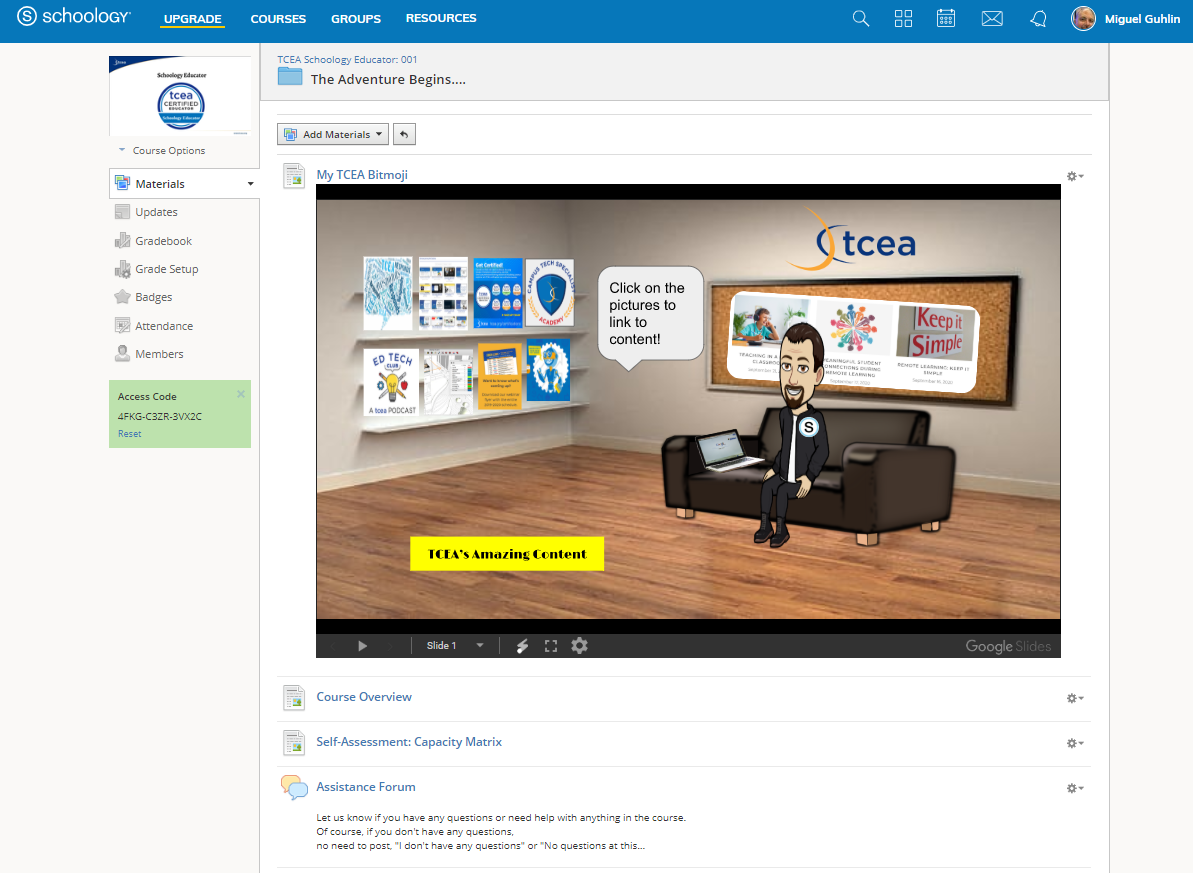Select UPGRADE in the top navigation
Screen dimensions: 1193x873
pyautogui.click(x=192, y=19)
